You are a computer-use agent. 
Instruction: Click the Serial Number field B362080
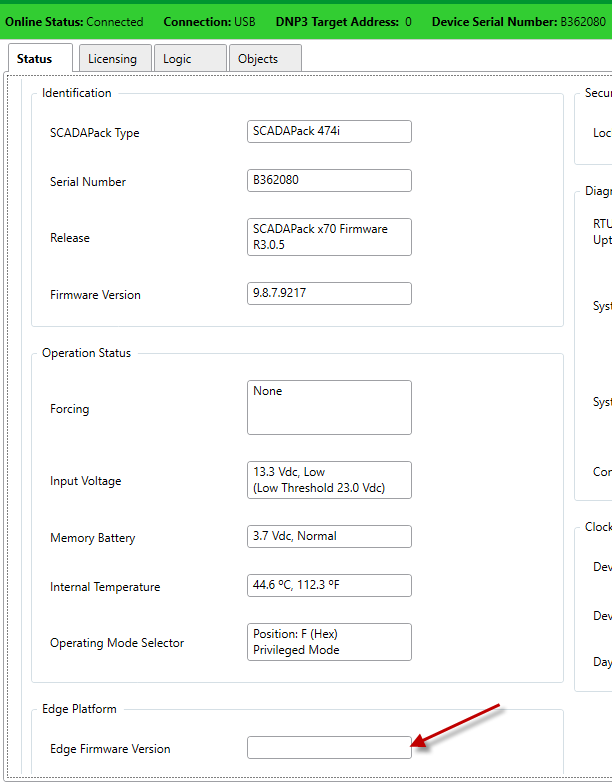(x=330, y=180)
